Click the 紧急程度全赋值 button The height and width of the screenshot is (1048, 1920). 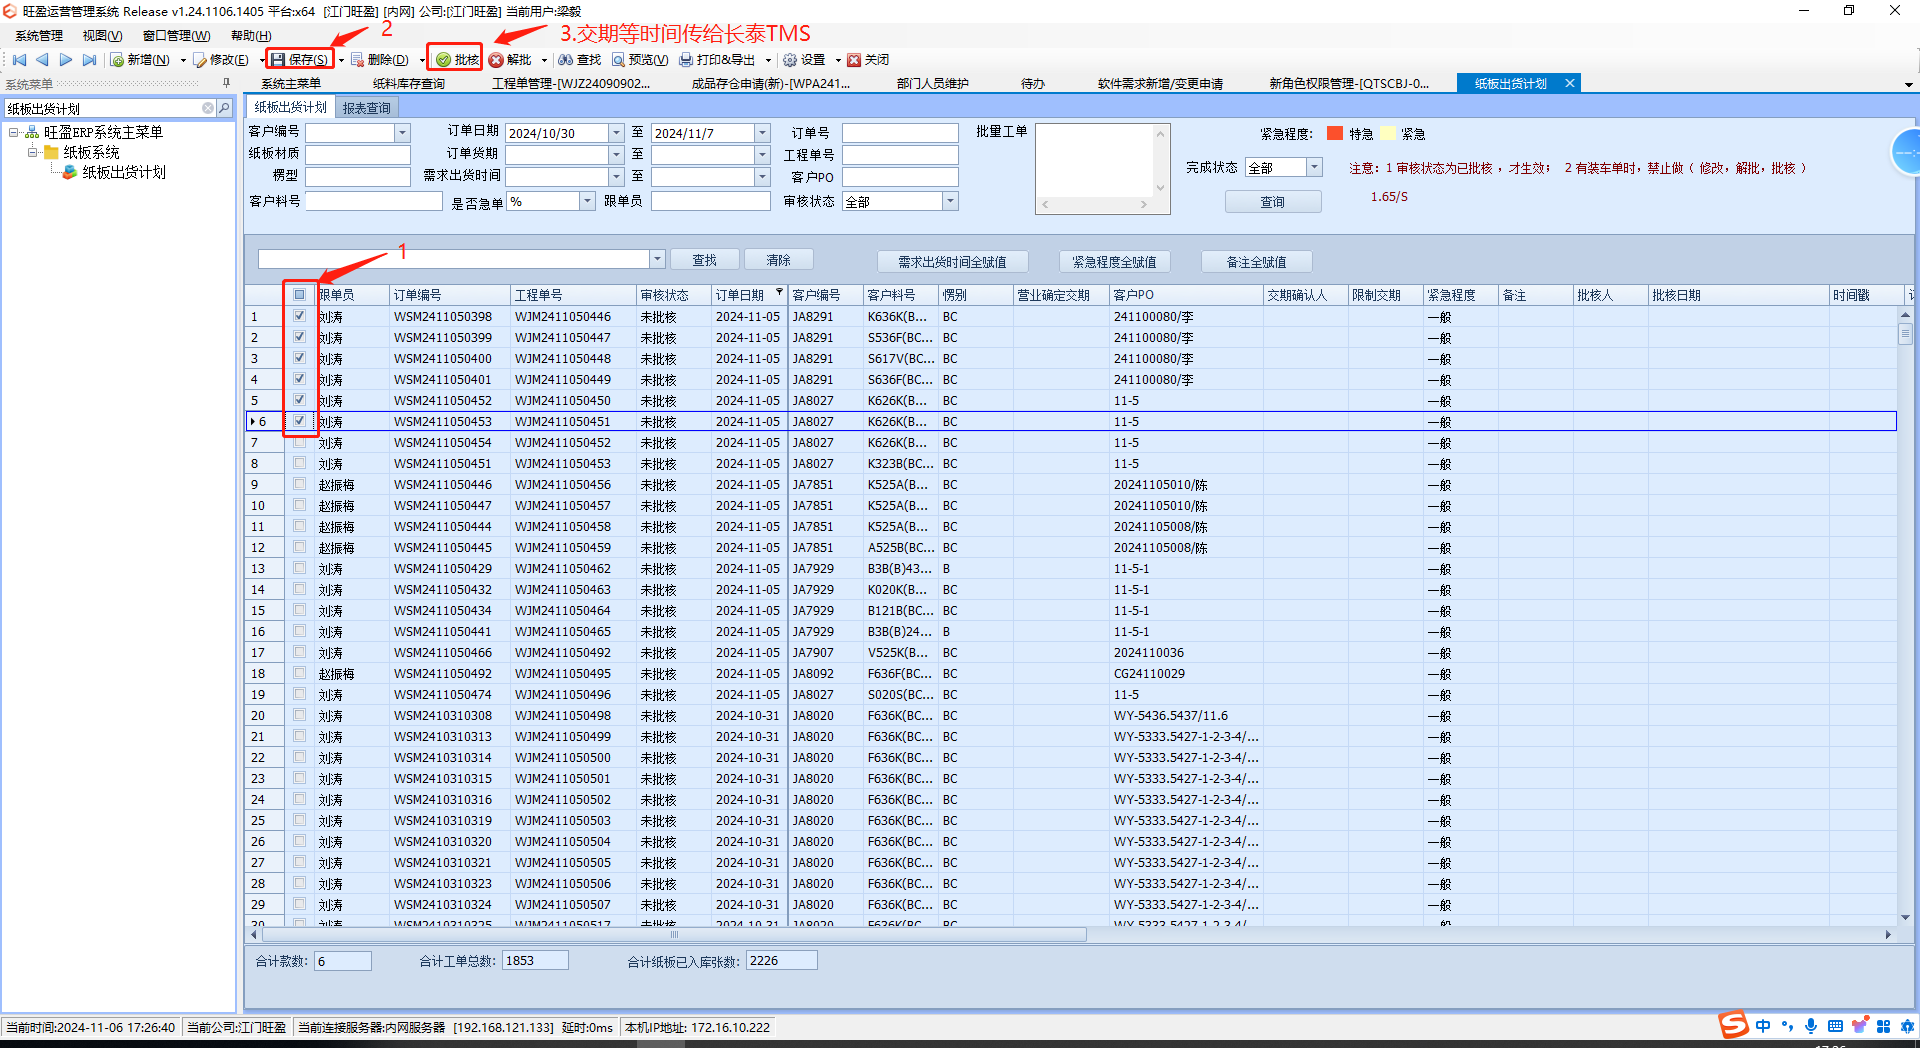[1114, 262]
